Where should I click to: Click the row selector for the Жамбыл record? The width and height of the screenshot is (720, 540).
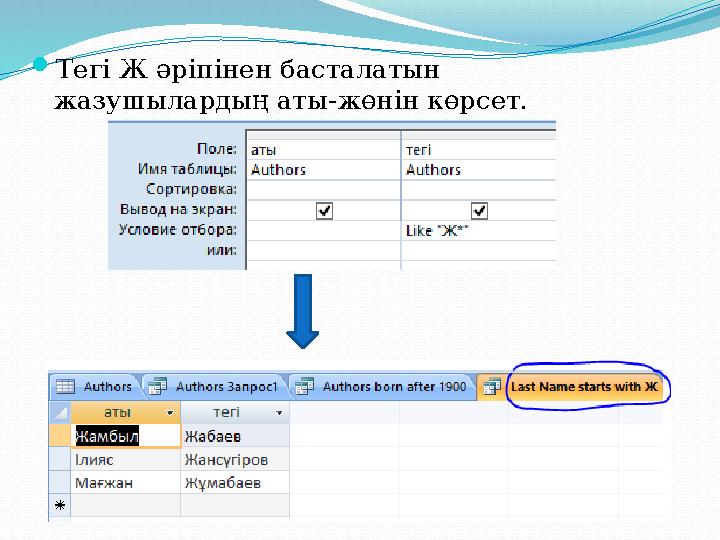point(60,436)
